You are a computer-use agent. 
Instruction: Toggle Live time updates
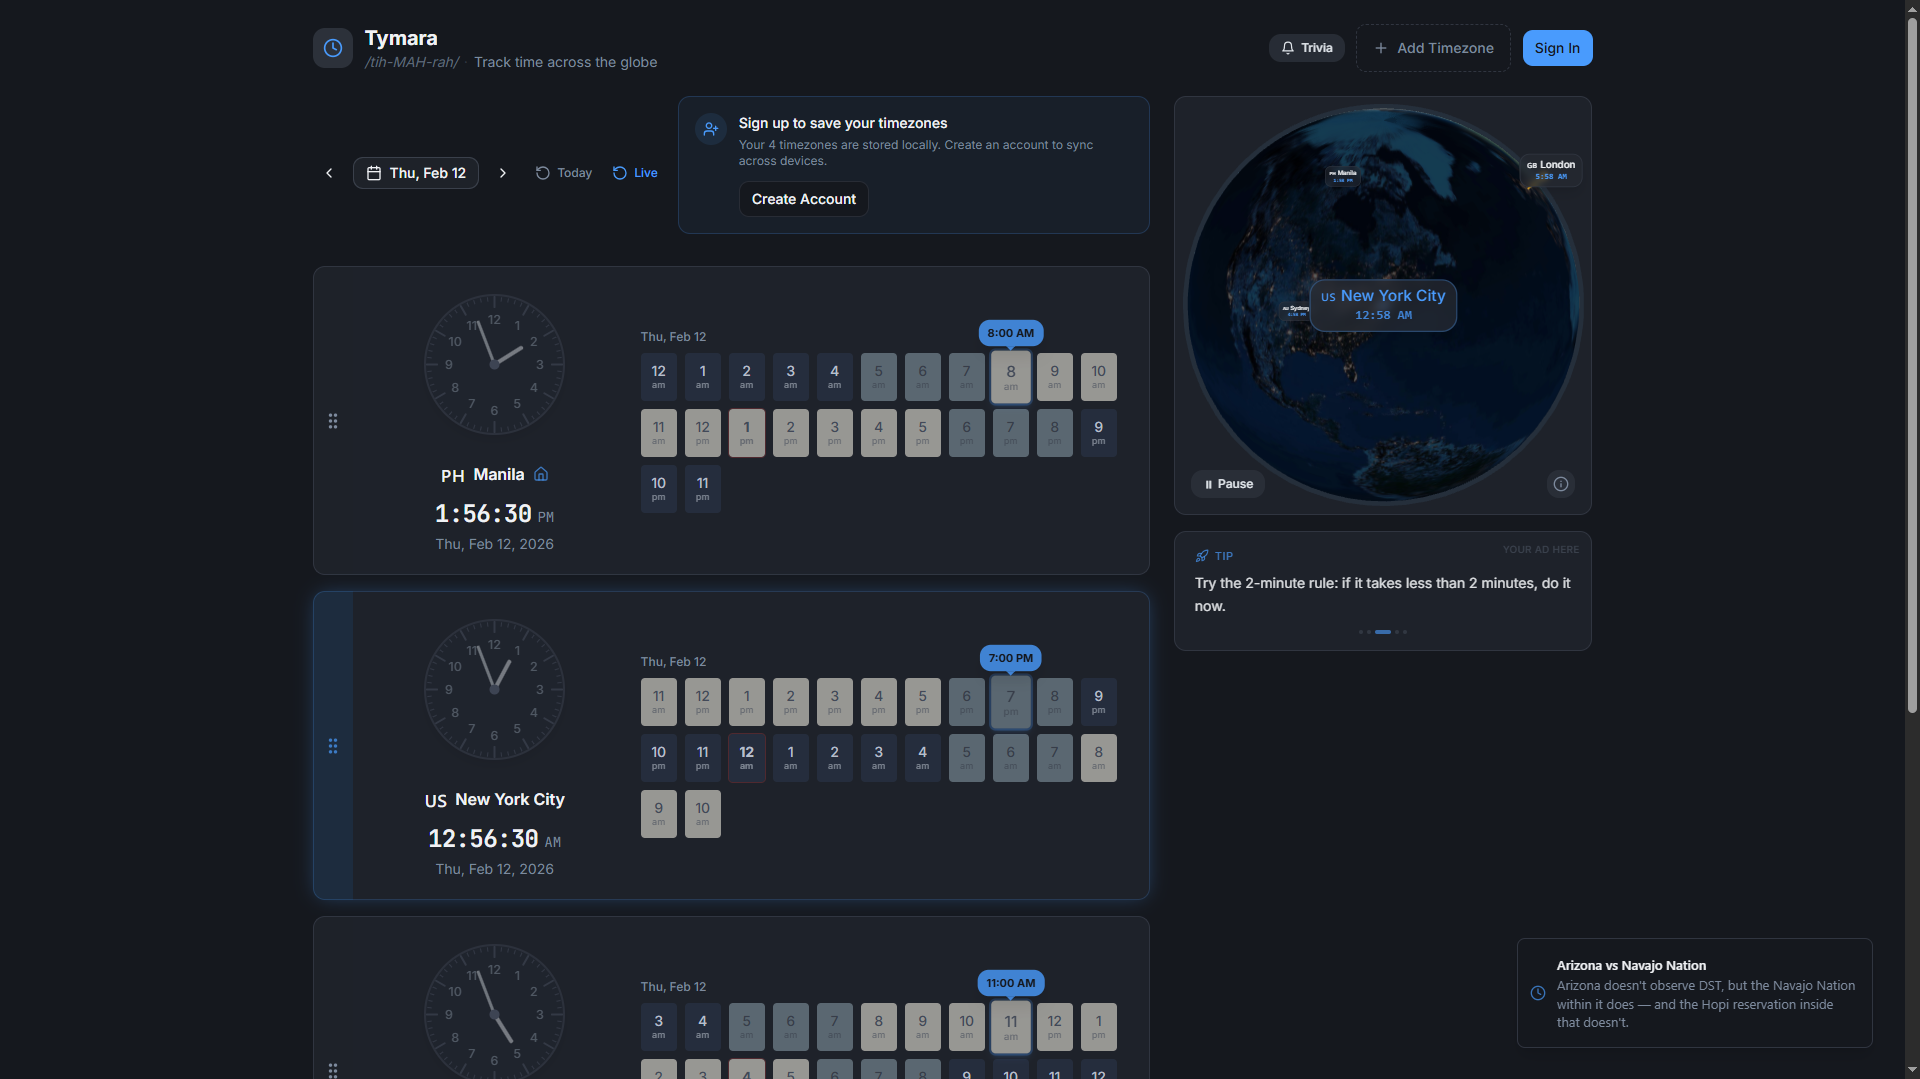tap(634, 172)
